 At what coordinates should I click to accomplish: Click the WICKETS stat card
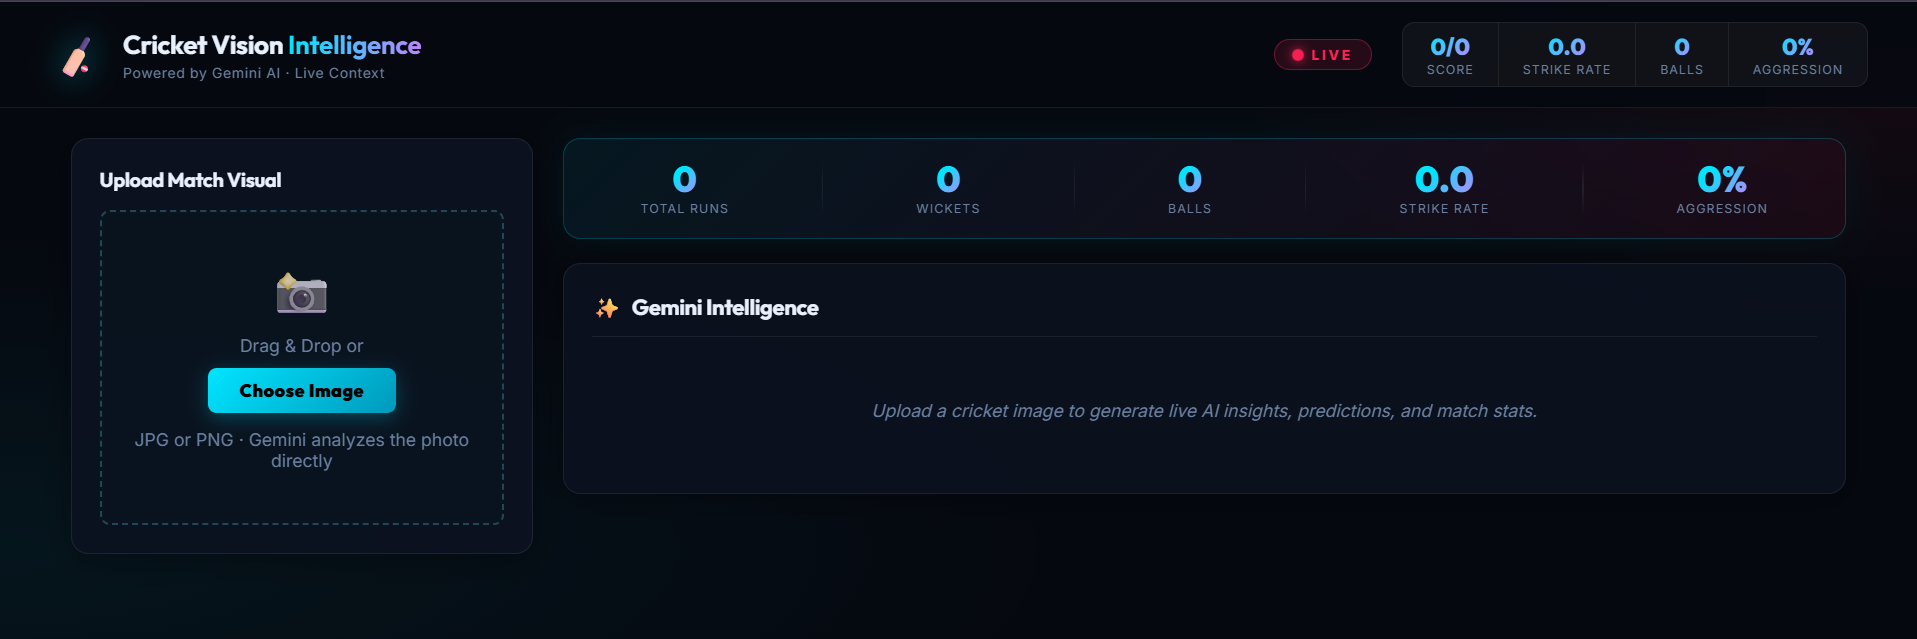pyautogui.click(x=948, y=188)
